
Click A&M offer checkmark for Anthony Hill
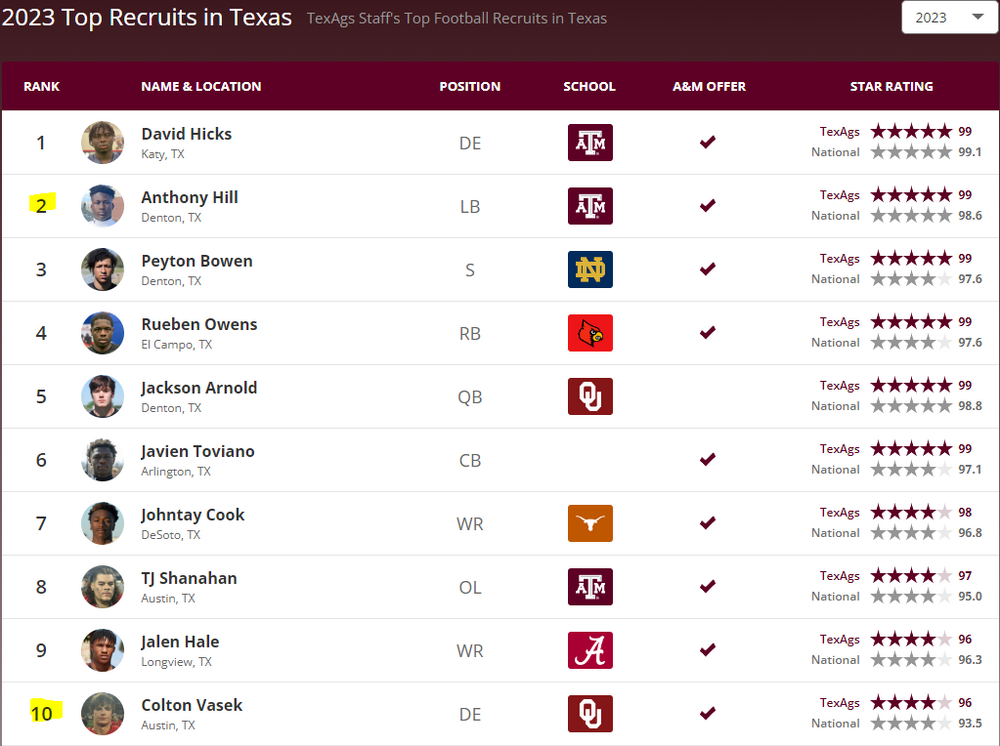pos(708,206)
